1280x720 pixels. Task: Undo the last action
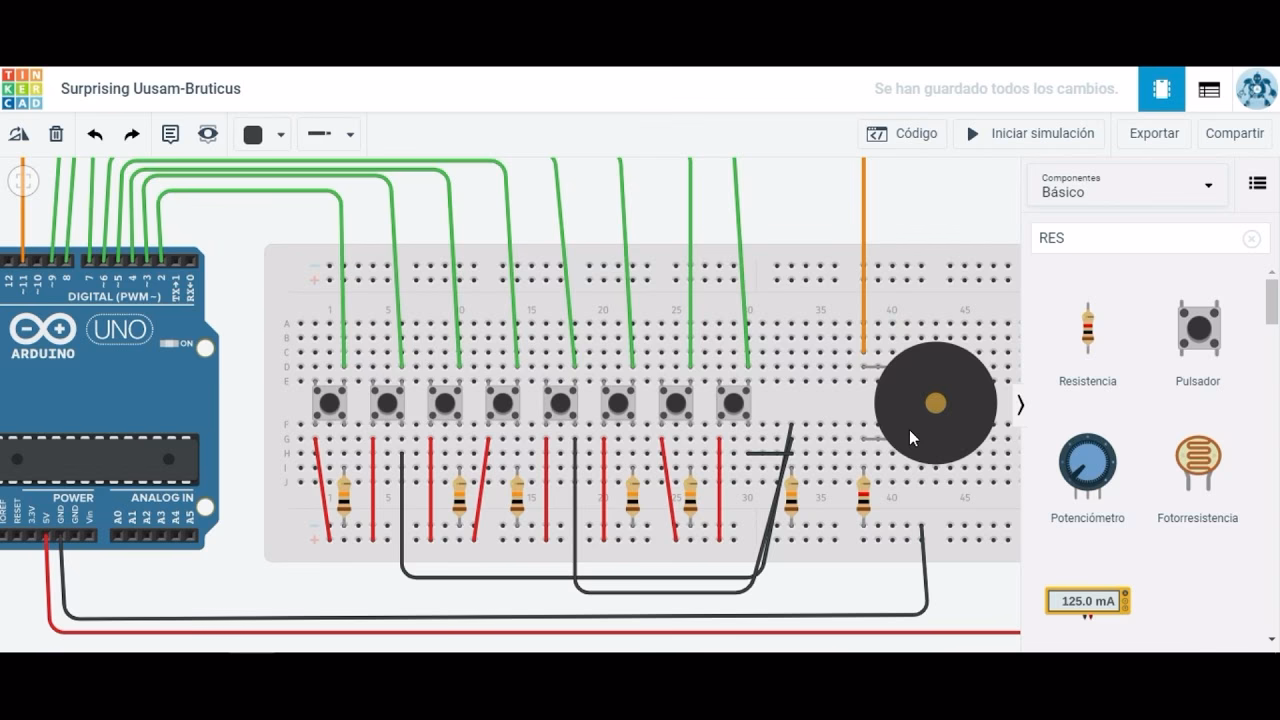coord(95,134)
